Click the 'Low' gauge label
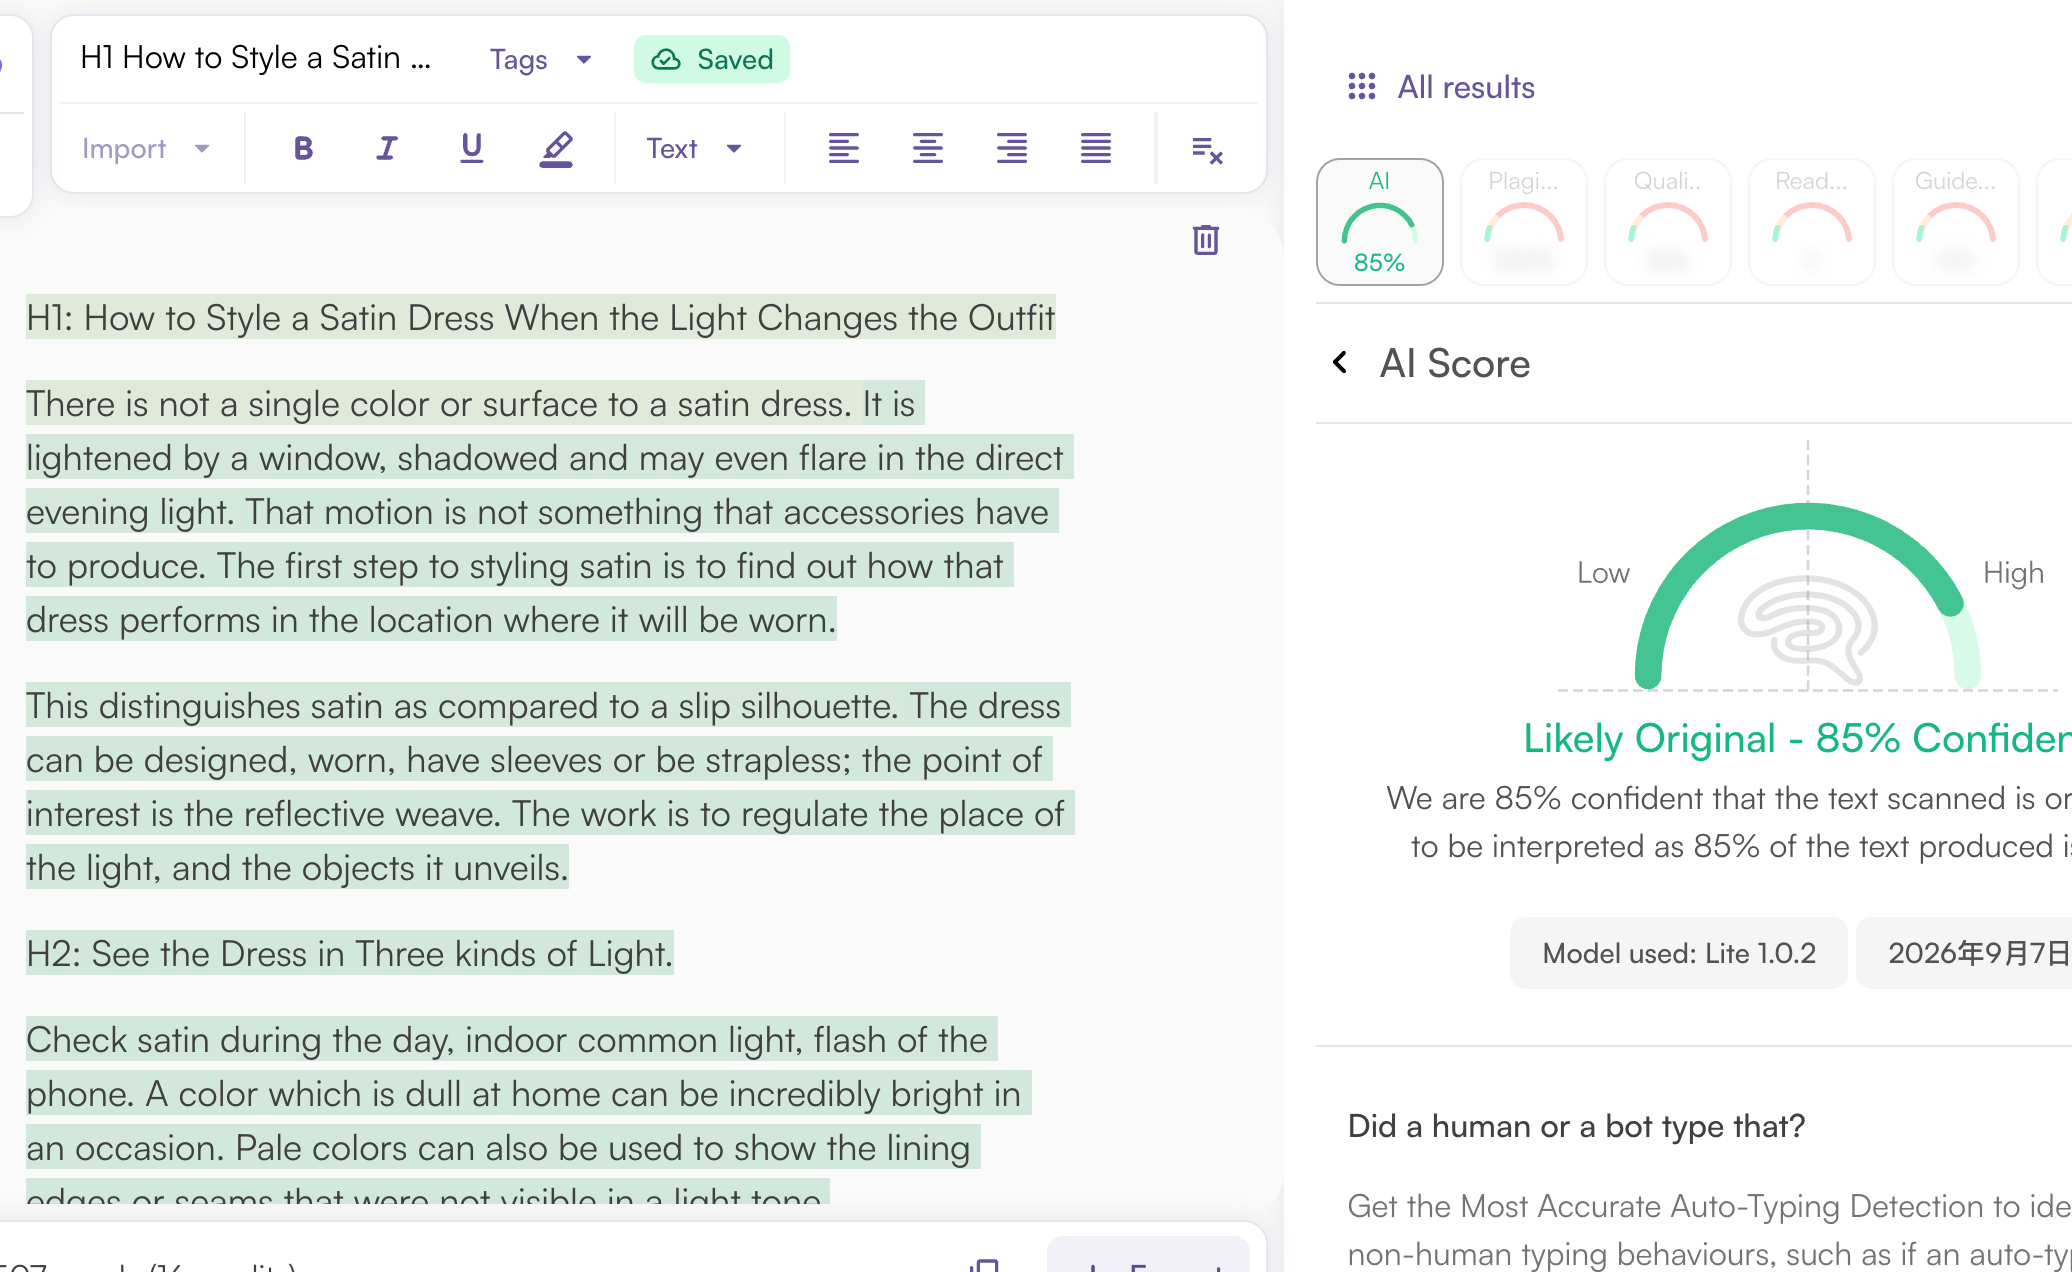 coord(1603,573)
